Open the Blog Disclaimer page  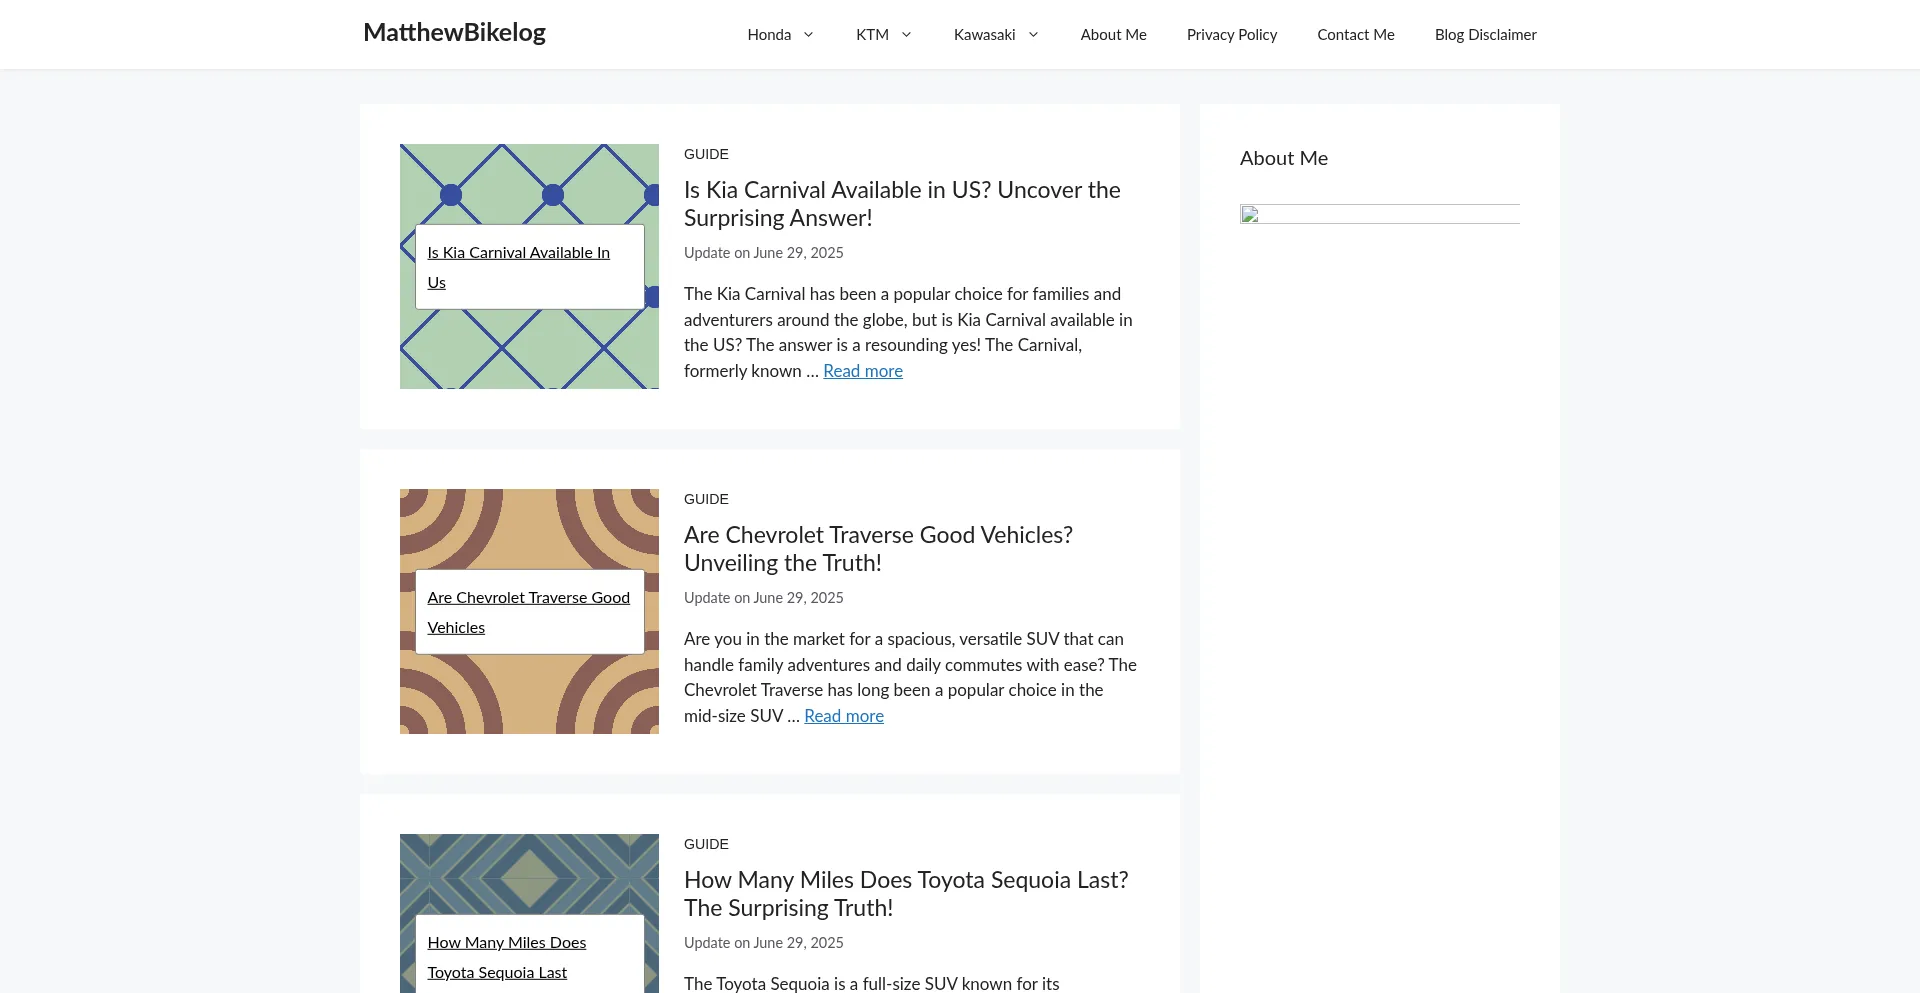coord(1485,35)
